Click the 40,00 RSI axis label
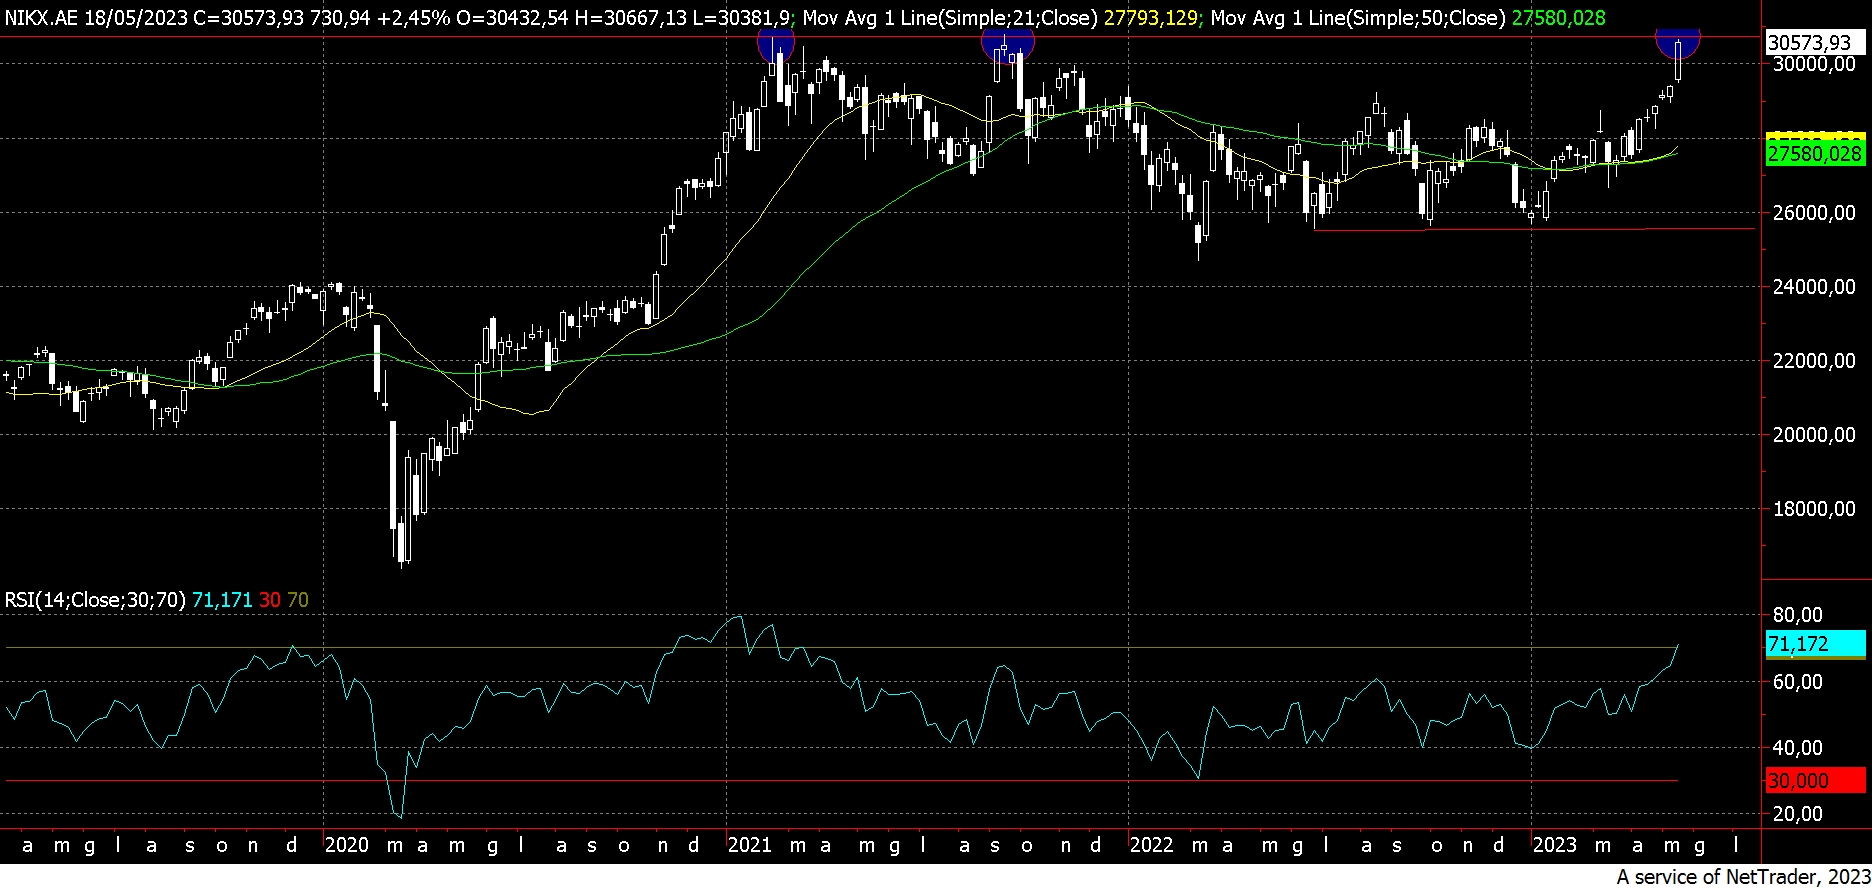 point(1797,748)
